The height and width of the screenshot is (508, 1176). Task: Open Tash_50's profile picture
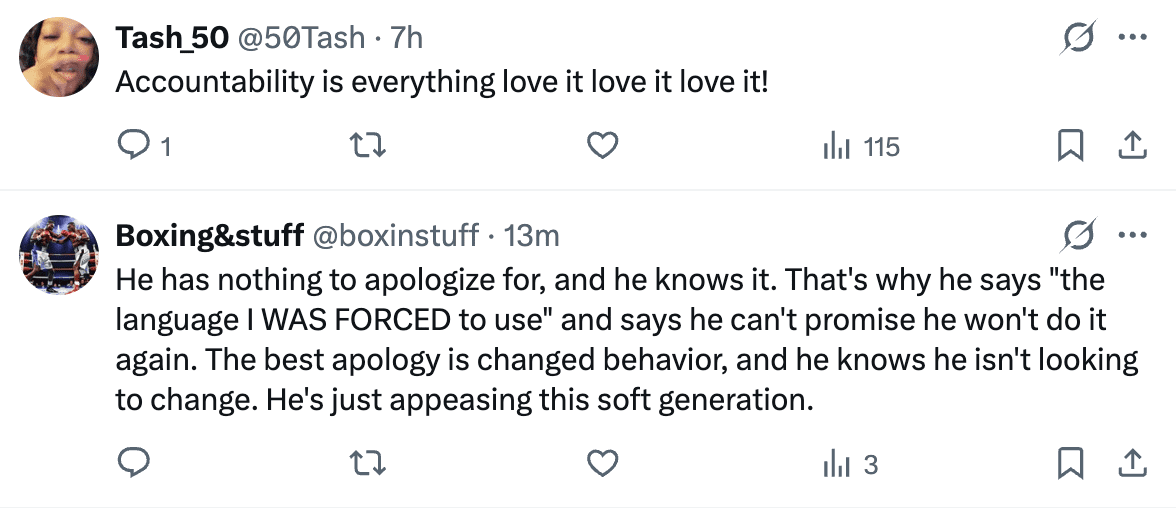coord(59,57)
